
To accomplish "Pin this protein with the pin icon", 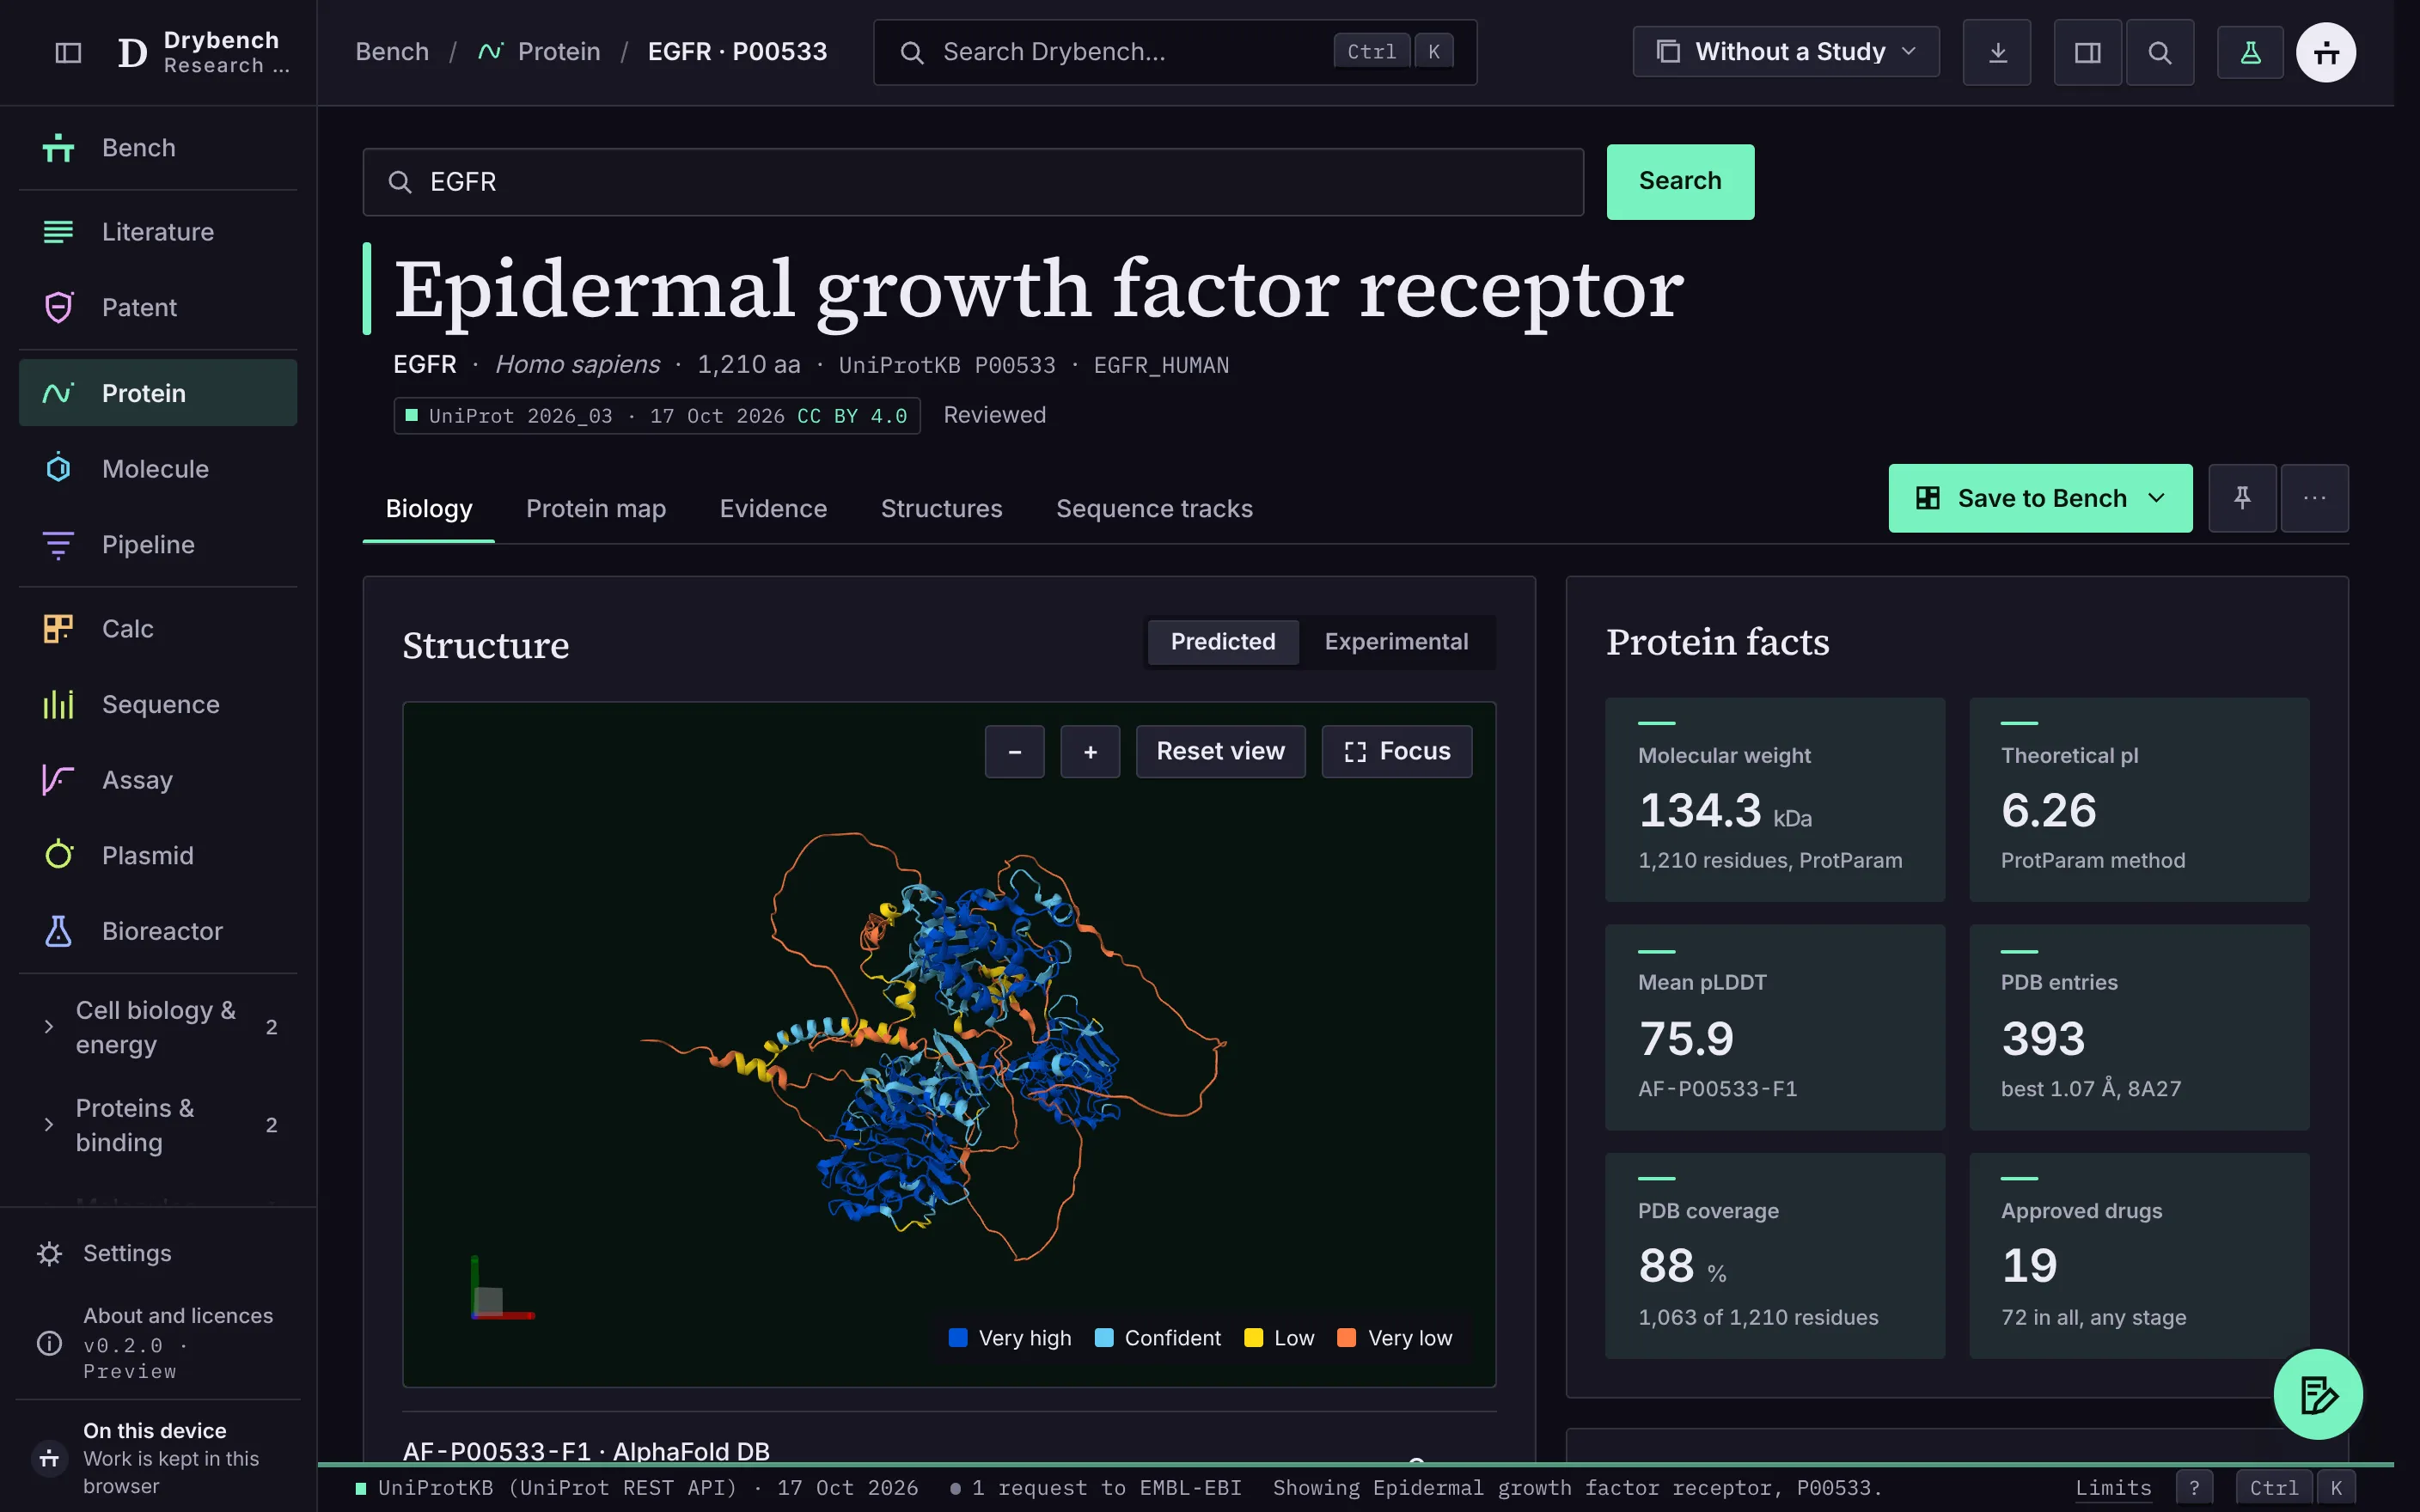I will [x=2242, y=498].
